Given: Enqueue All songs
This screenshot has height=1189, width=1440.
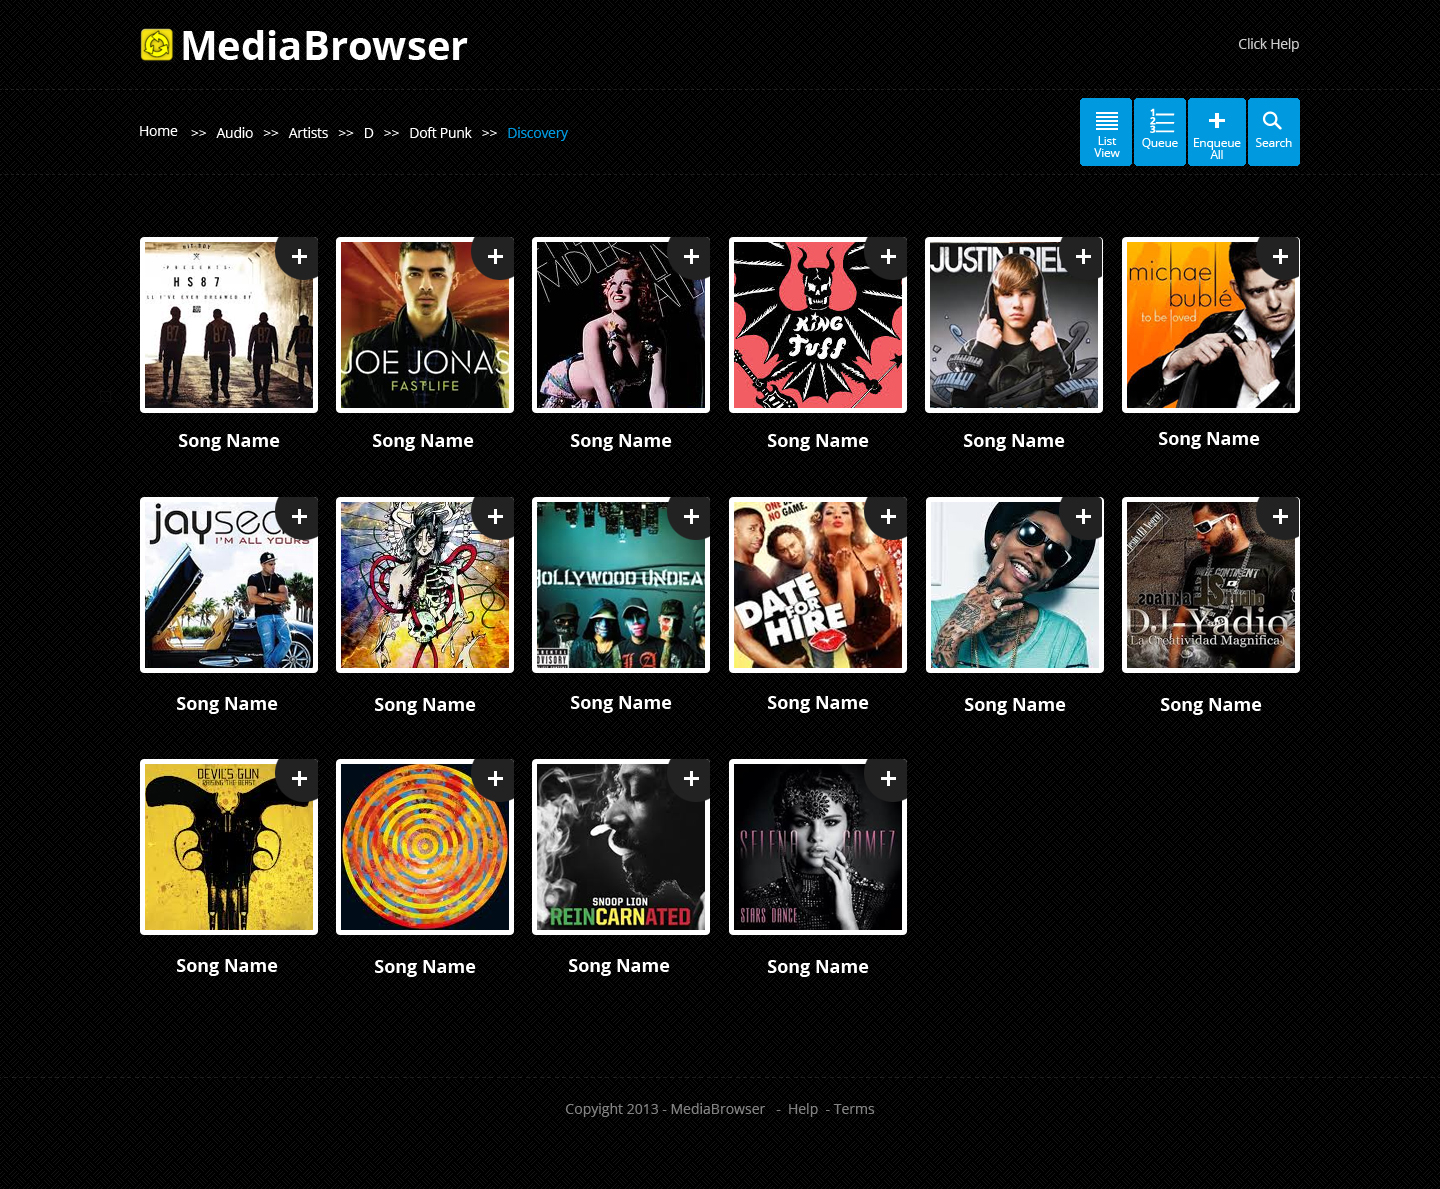Looking at the screenshot, I should [x=1217, y=132].
